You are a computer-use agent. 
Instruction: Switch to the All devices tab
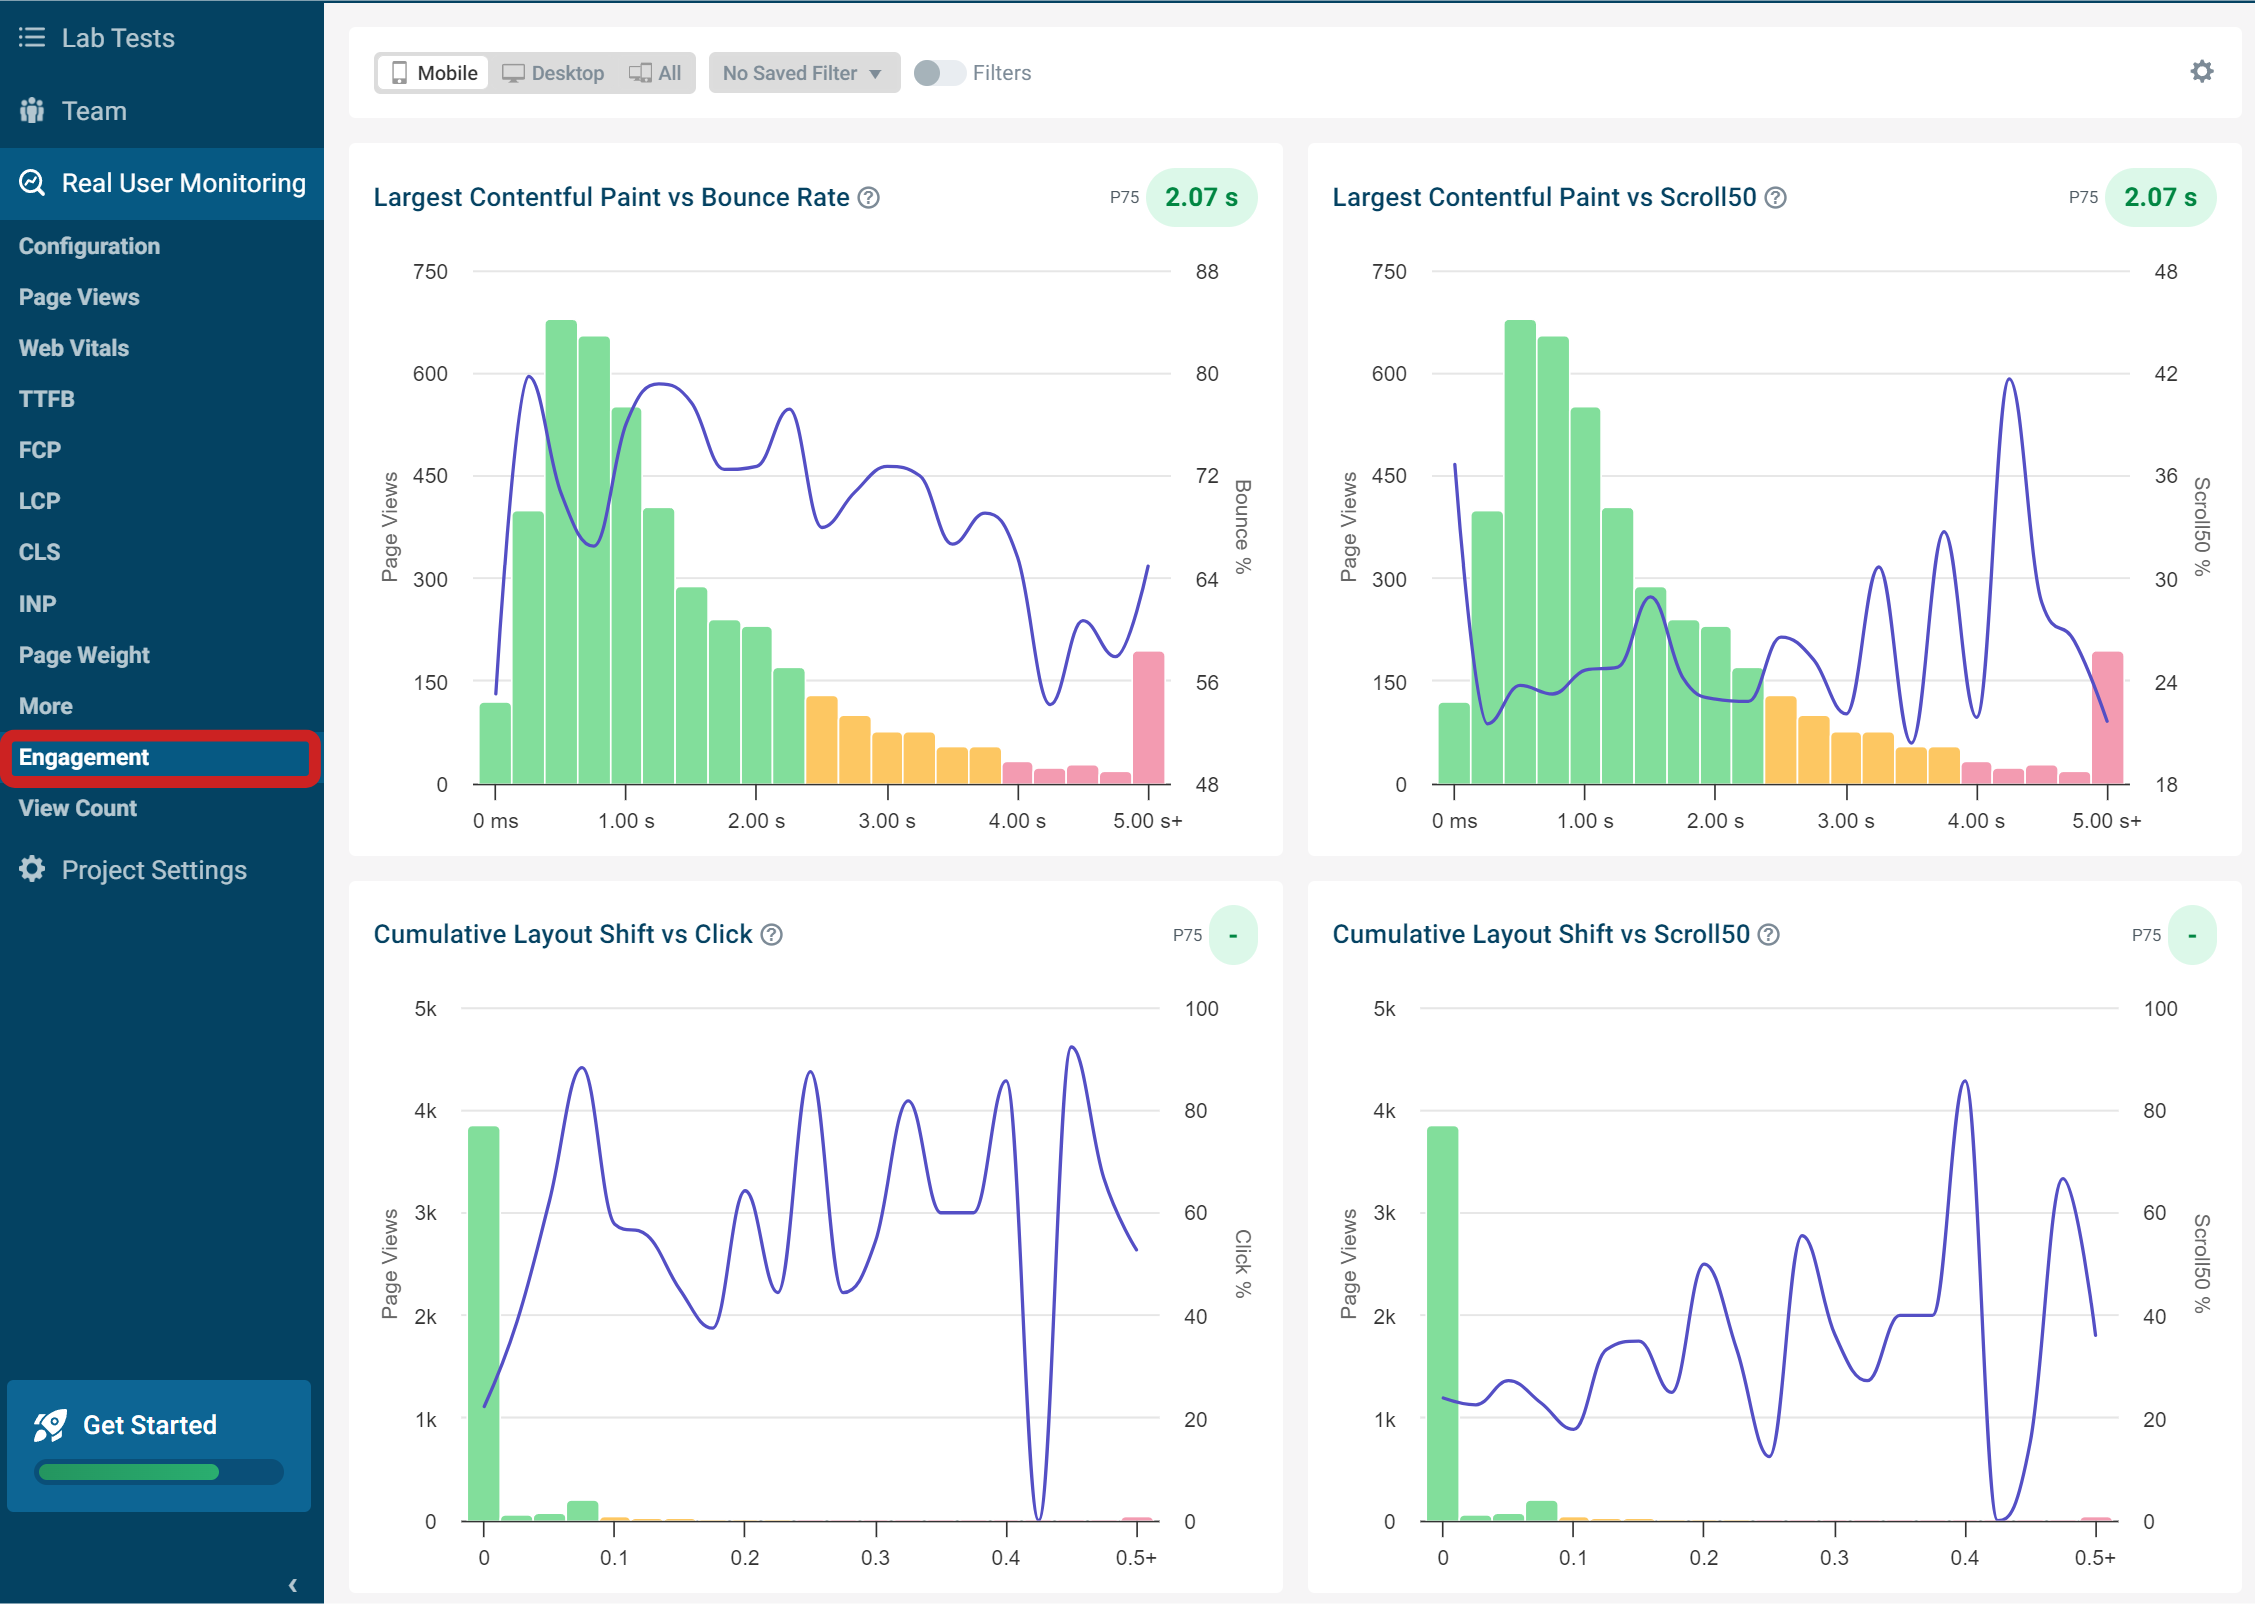click(x=655, y=73)
